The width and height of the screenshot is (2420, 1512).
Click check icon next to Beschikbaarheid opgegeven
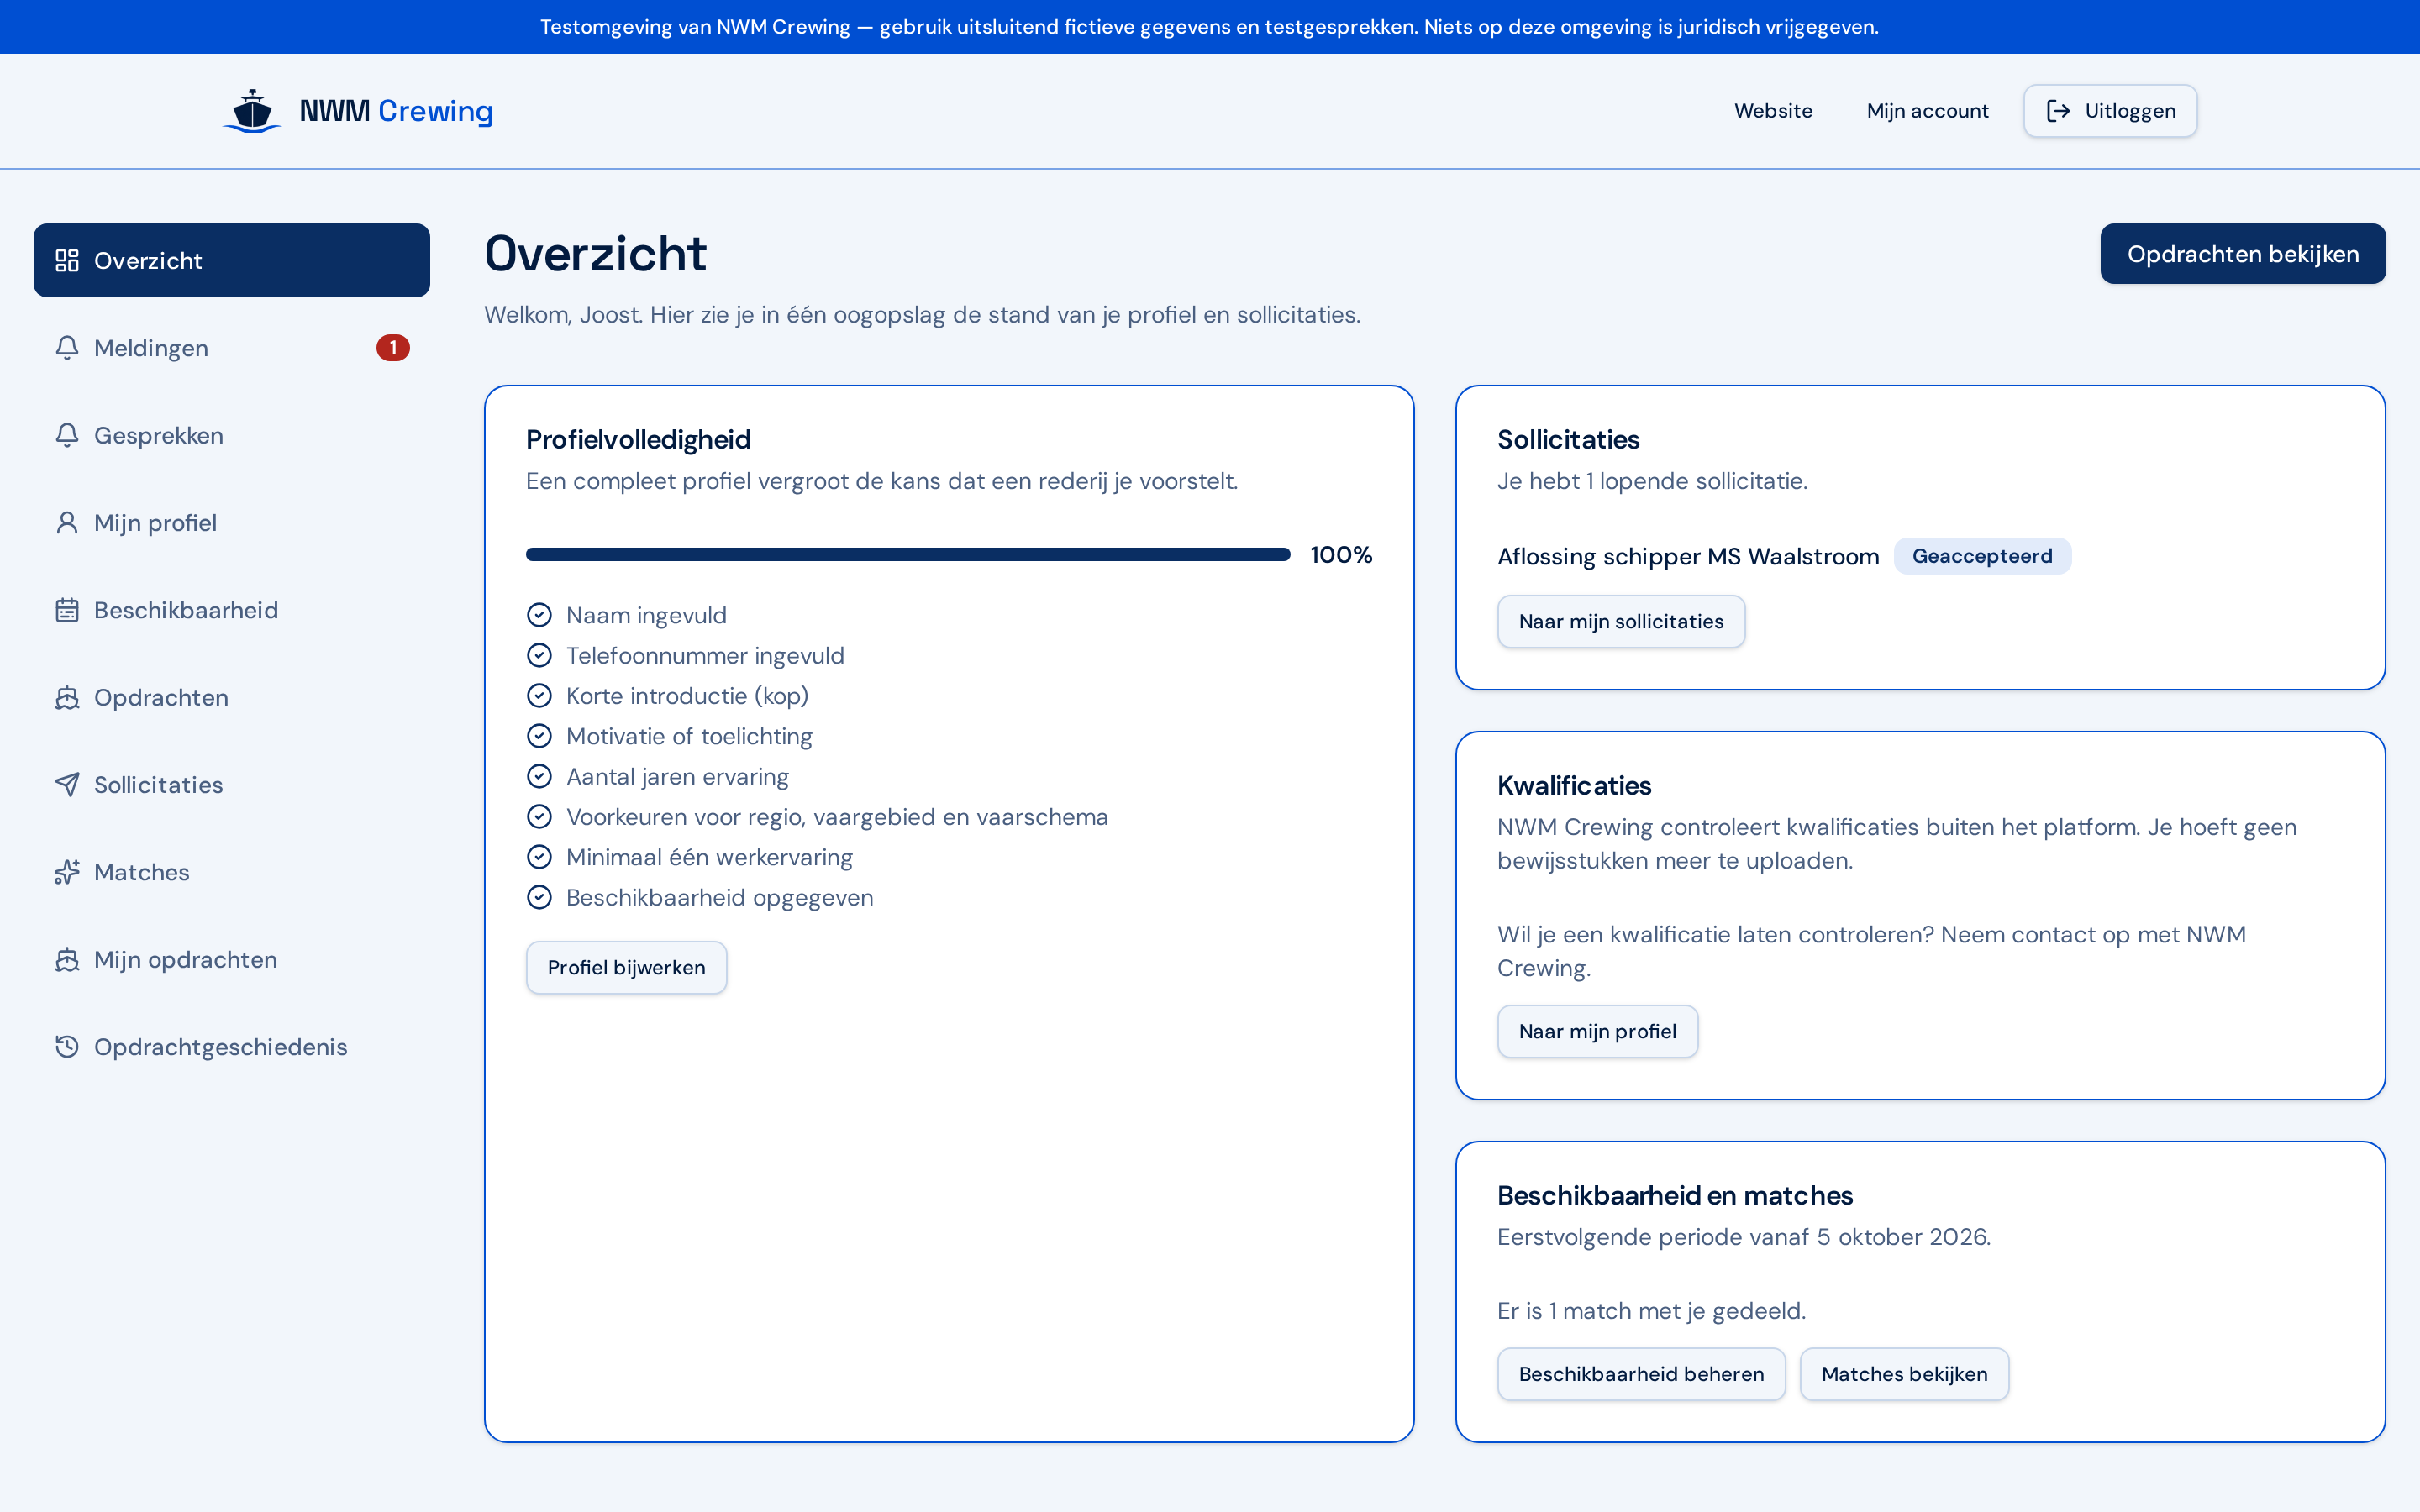click(x=539, y=897)
